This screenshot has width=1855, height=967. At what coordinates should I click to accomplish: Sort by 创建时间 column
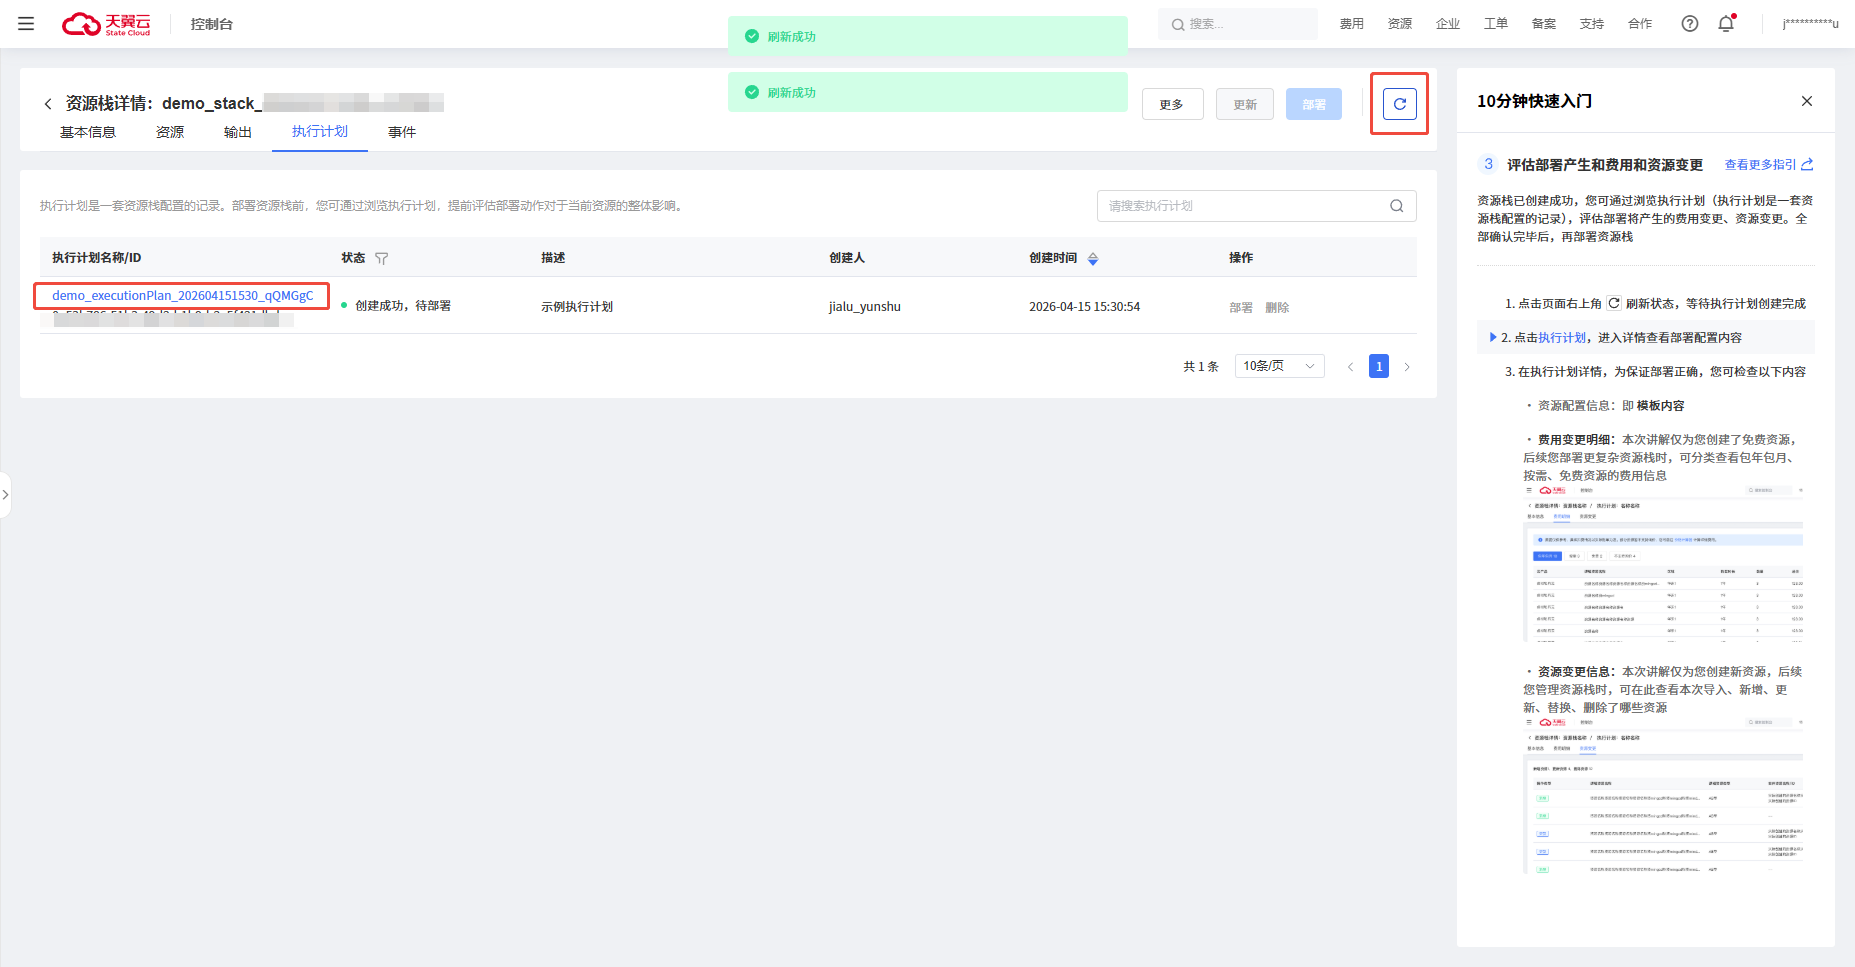click(1093, 258)
